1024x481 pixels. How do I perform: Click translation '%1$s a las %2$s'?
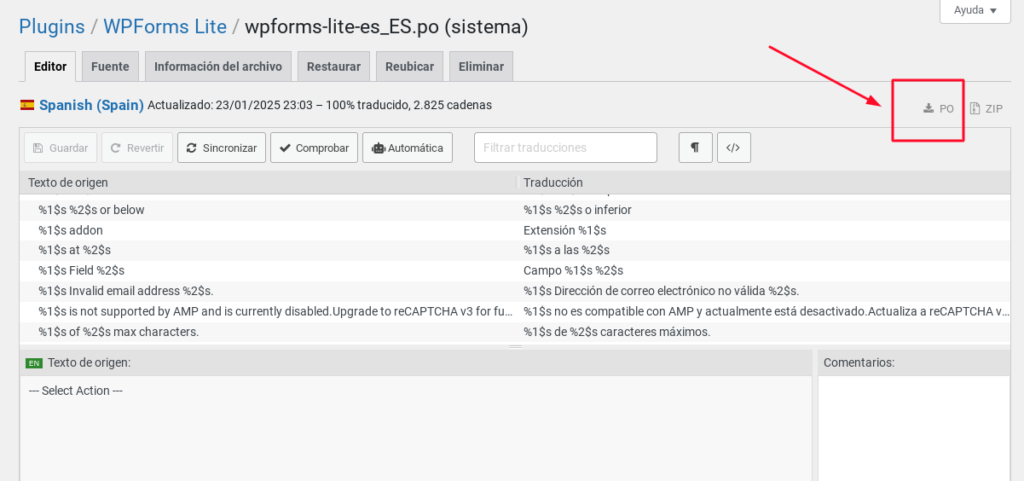point(566,250)
